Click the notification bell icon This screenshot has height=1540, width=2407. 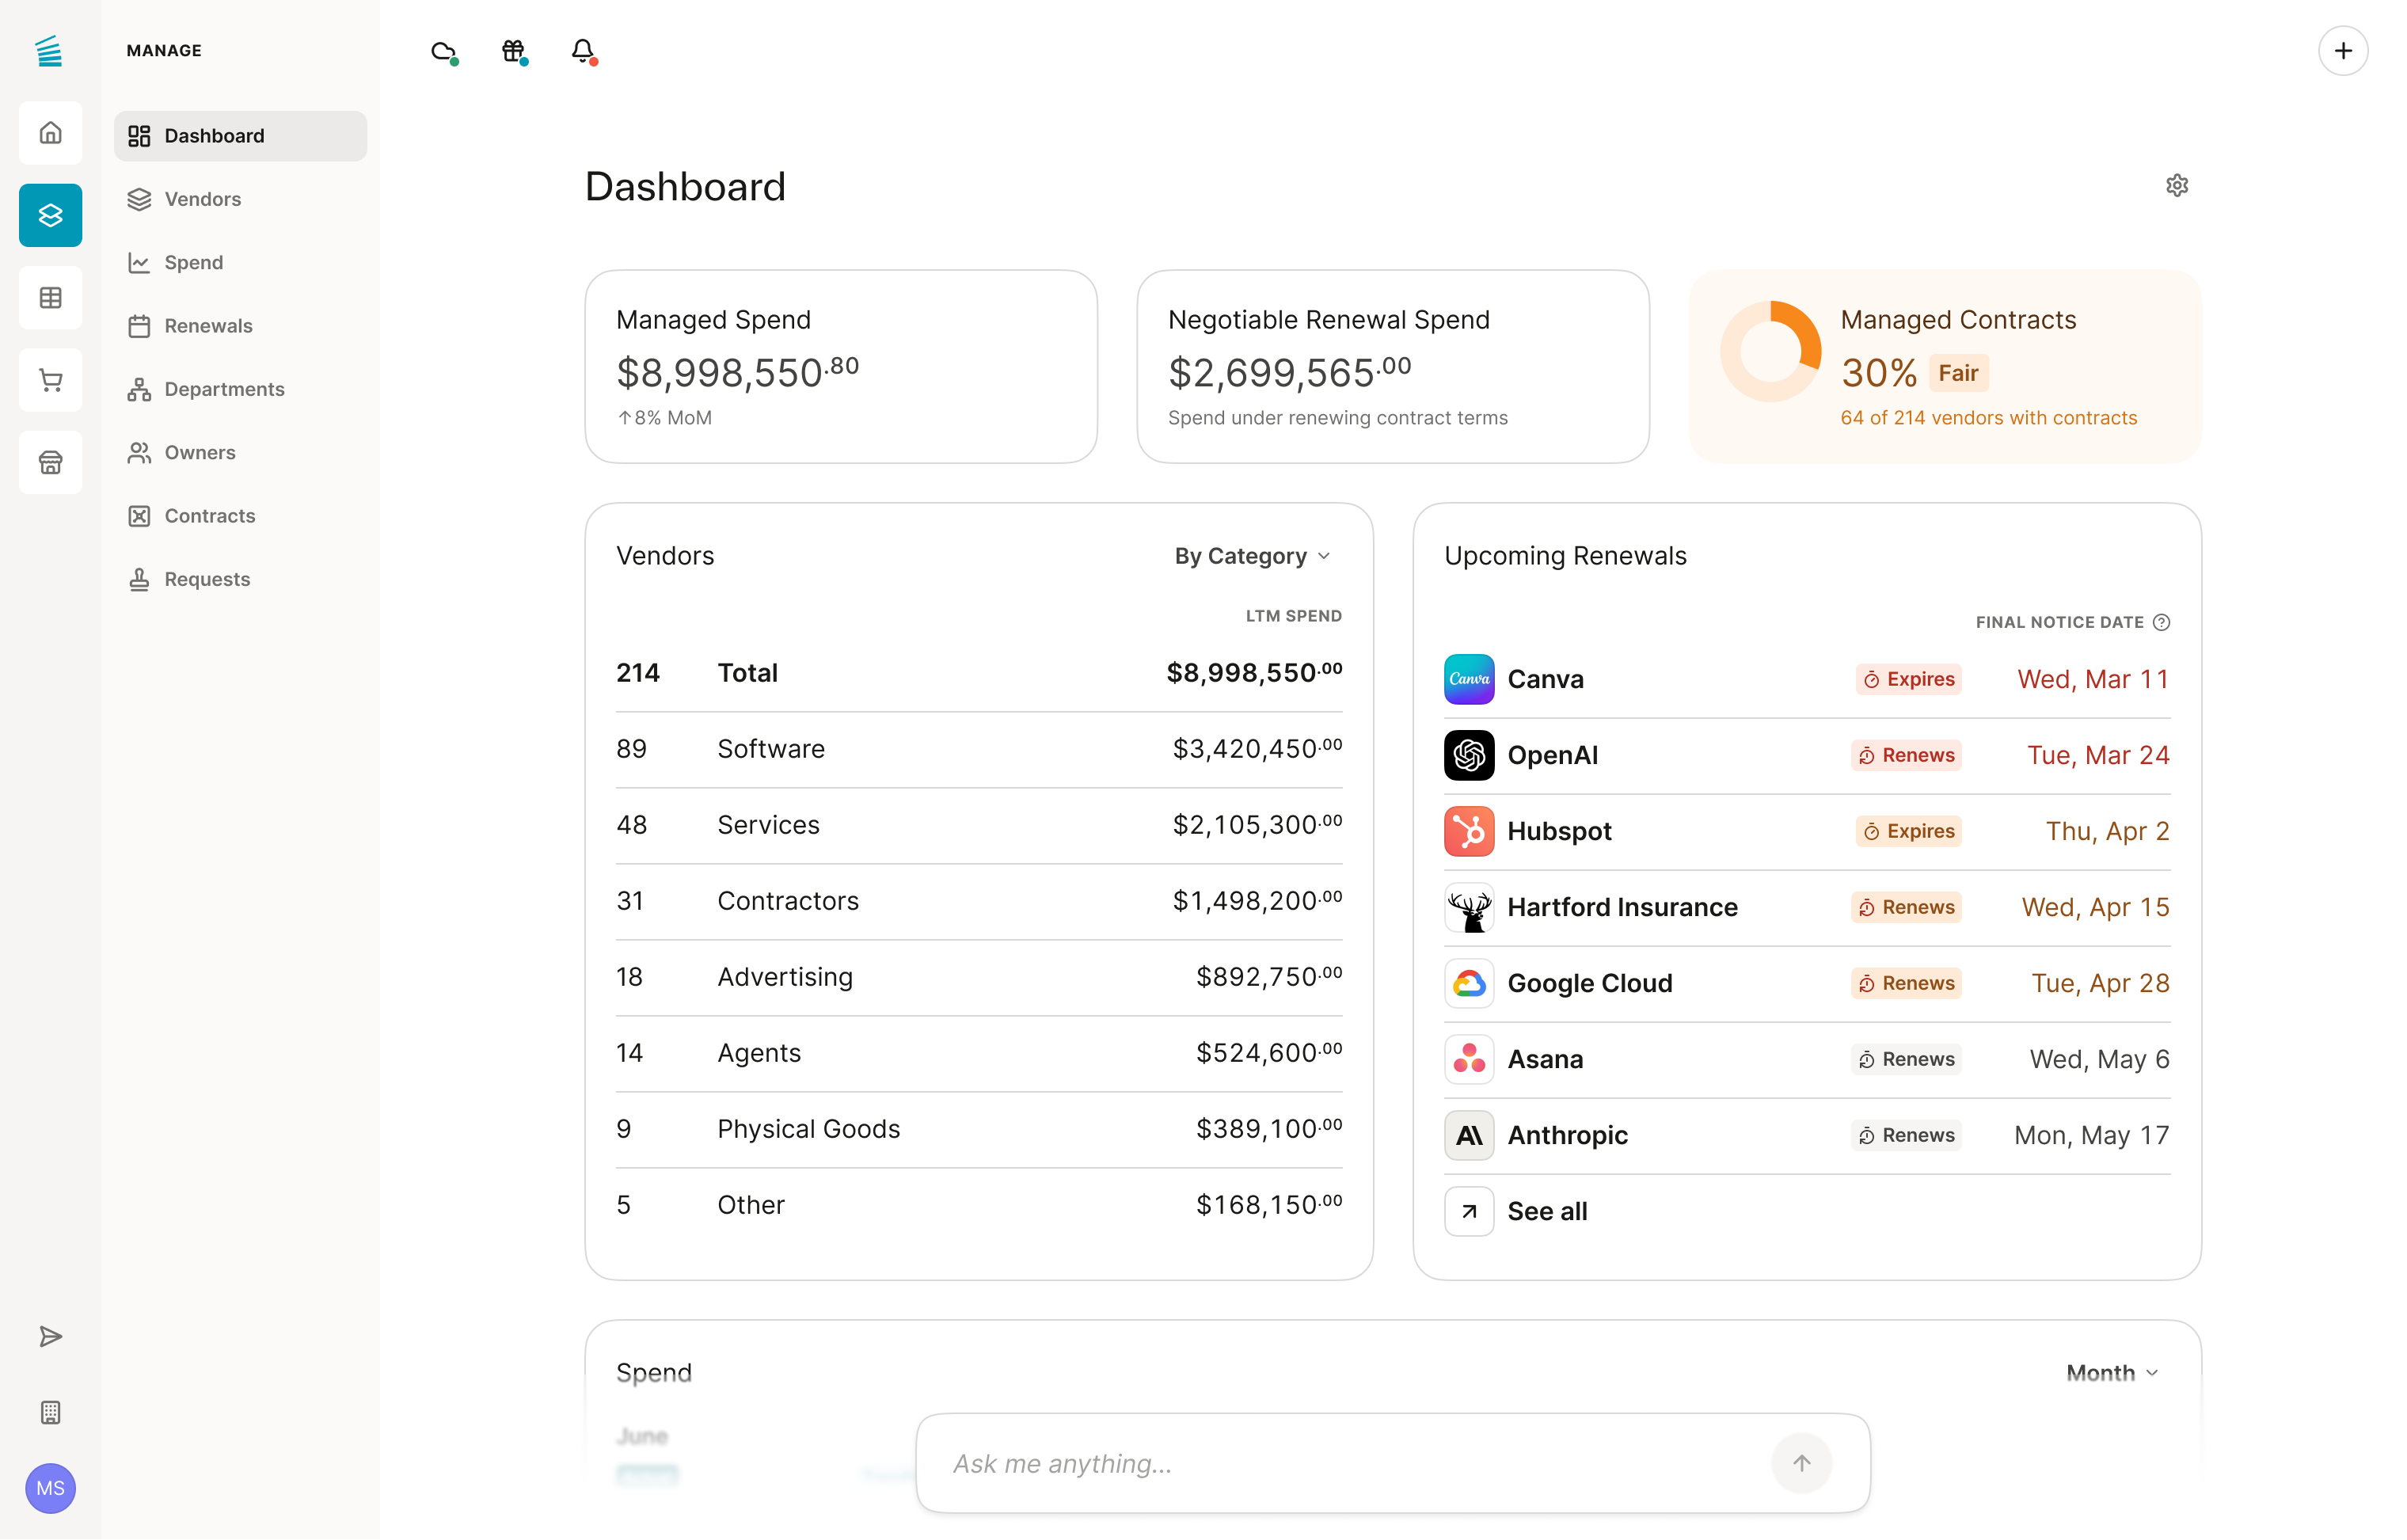coord(583,50)
